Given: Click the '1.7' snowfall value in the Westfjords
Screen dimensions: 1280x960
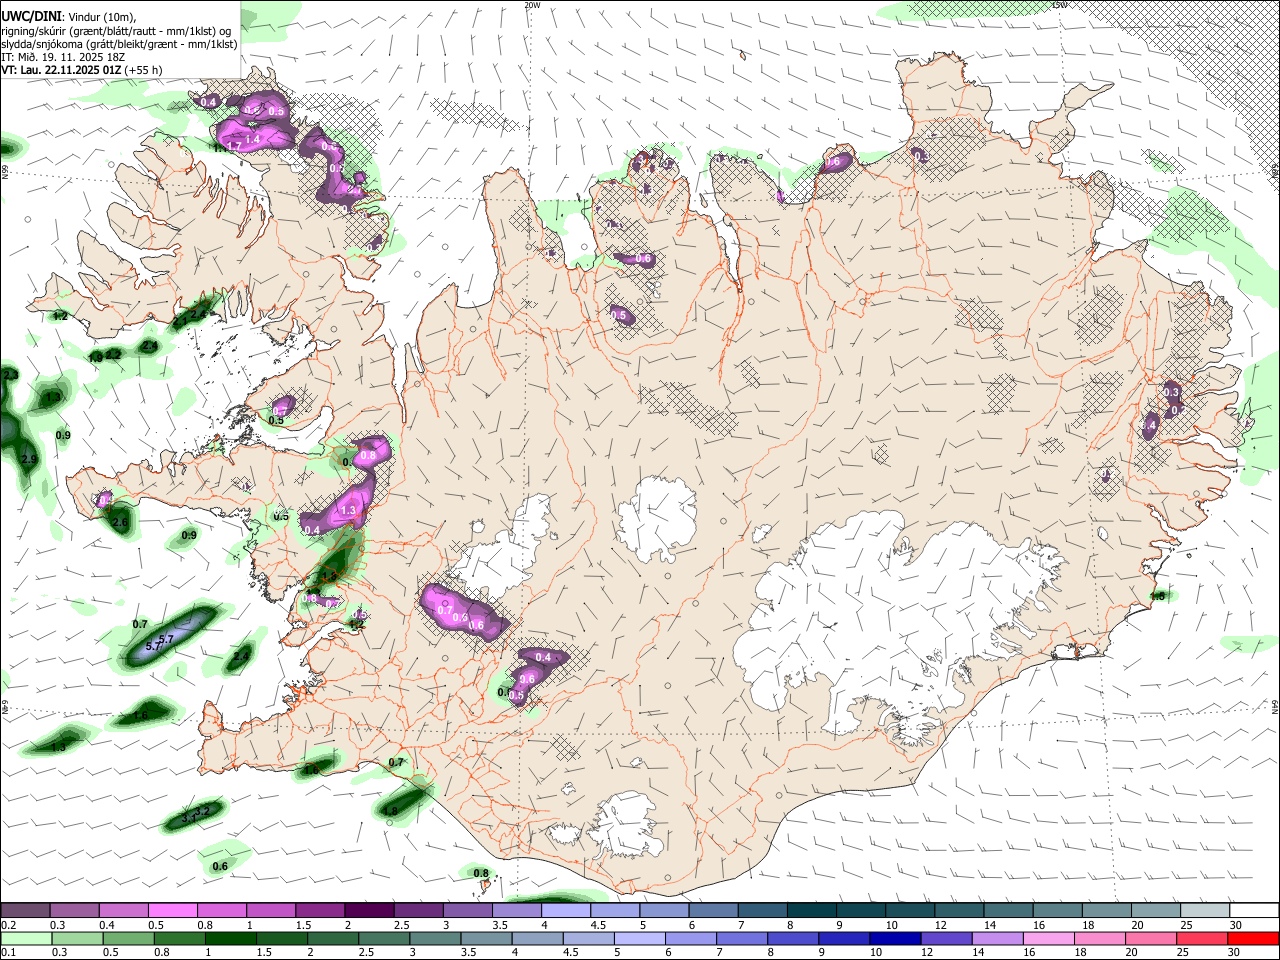Looking at the screenshot, I should 234,147.
